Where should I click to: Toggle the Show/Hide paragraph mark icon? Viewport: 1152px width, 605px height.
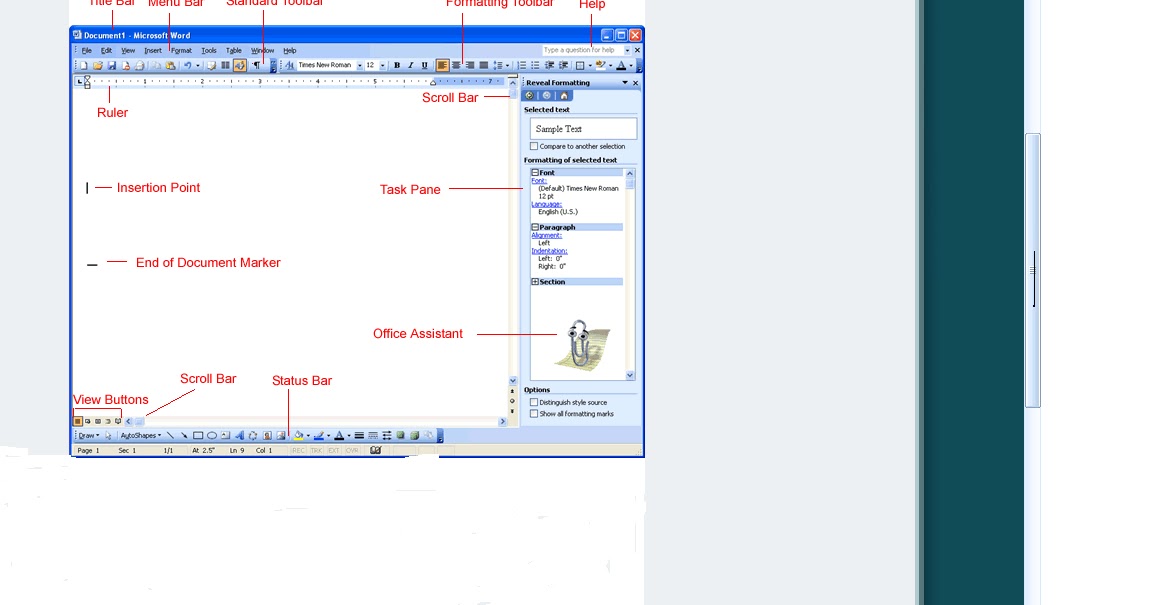tap(256, 65)
